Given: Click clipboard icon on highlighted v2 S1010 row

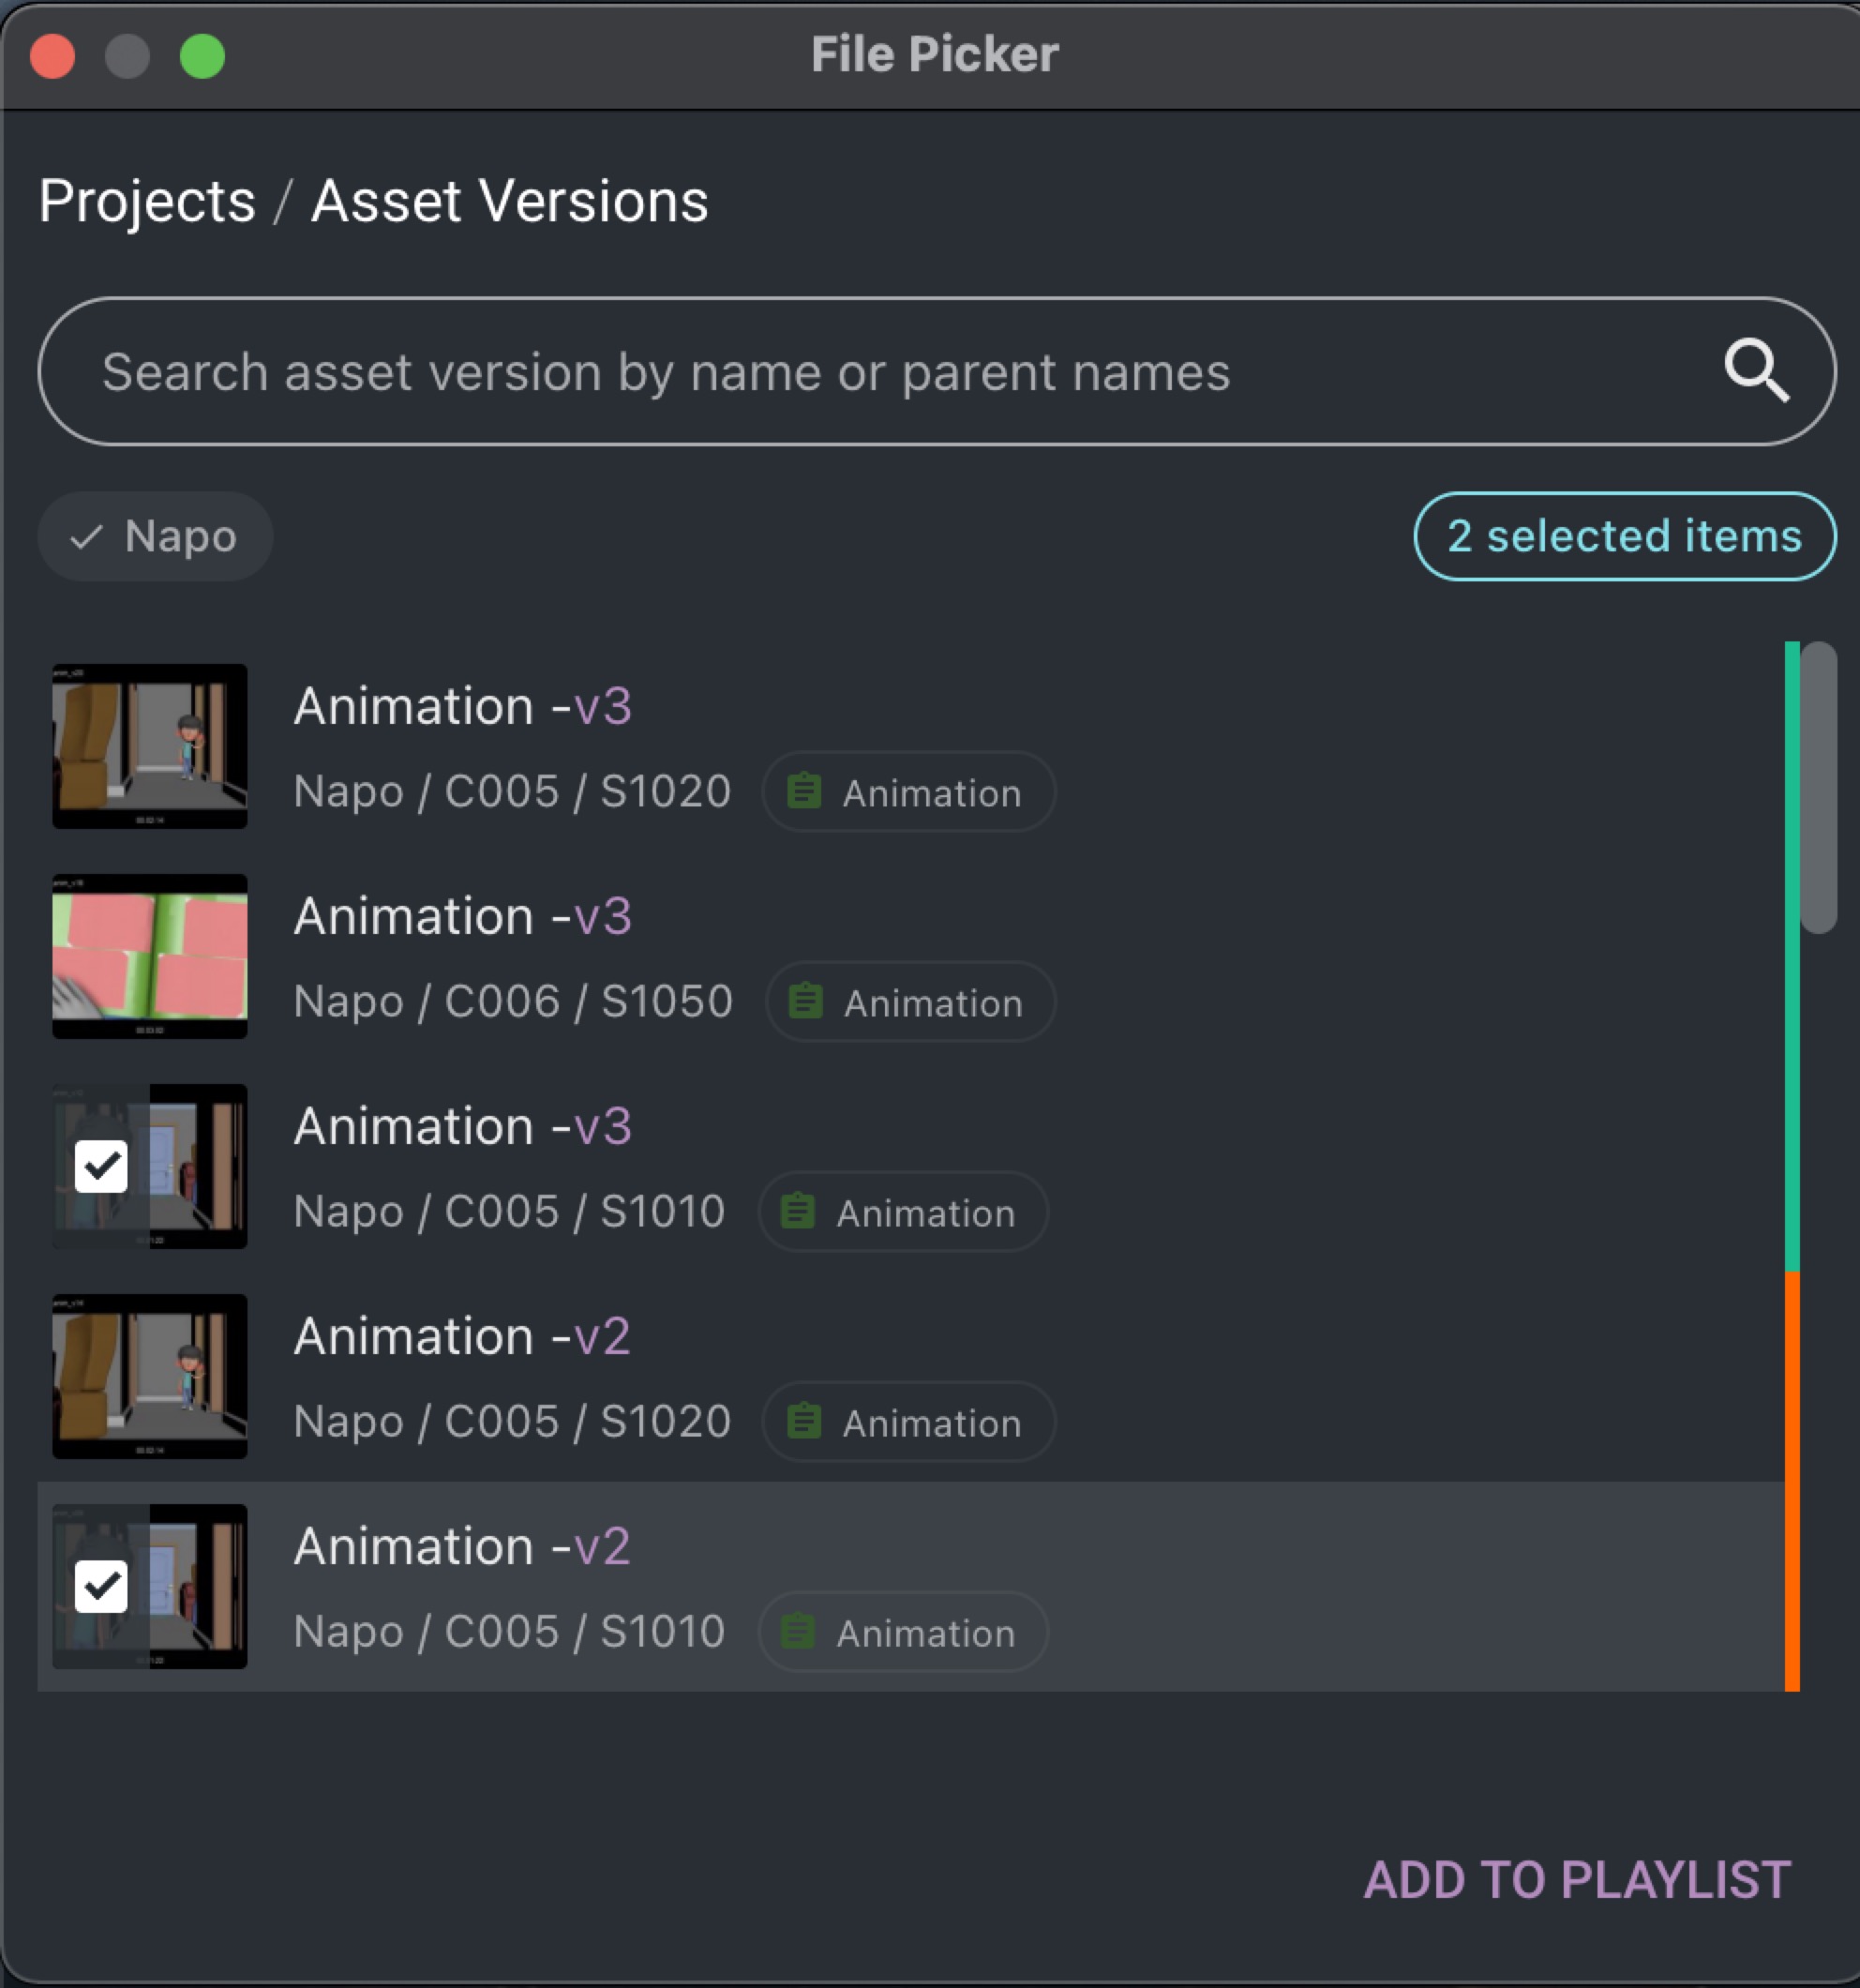Looking at the screenshot, I should click(x=798, y=1631).
